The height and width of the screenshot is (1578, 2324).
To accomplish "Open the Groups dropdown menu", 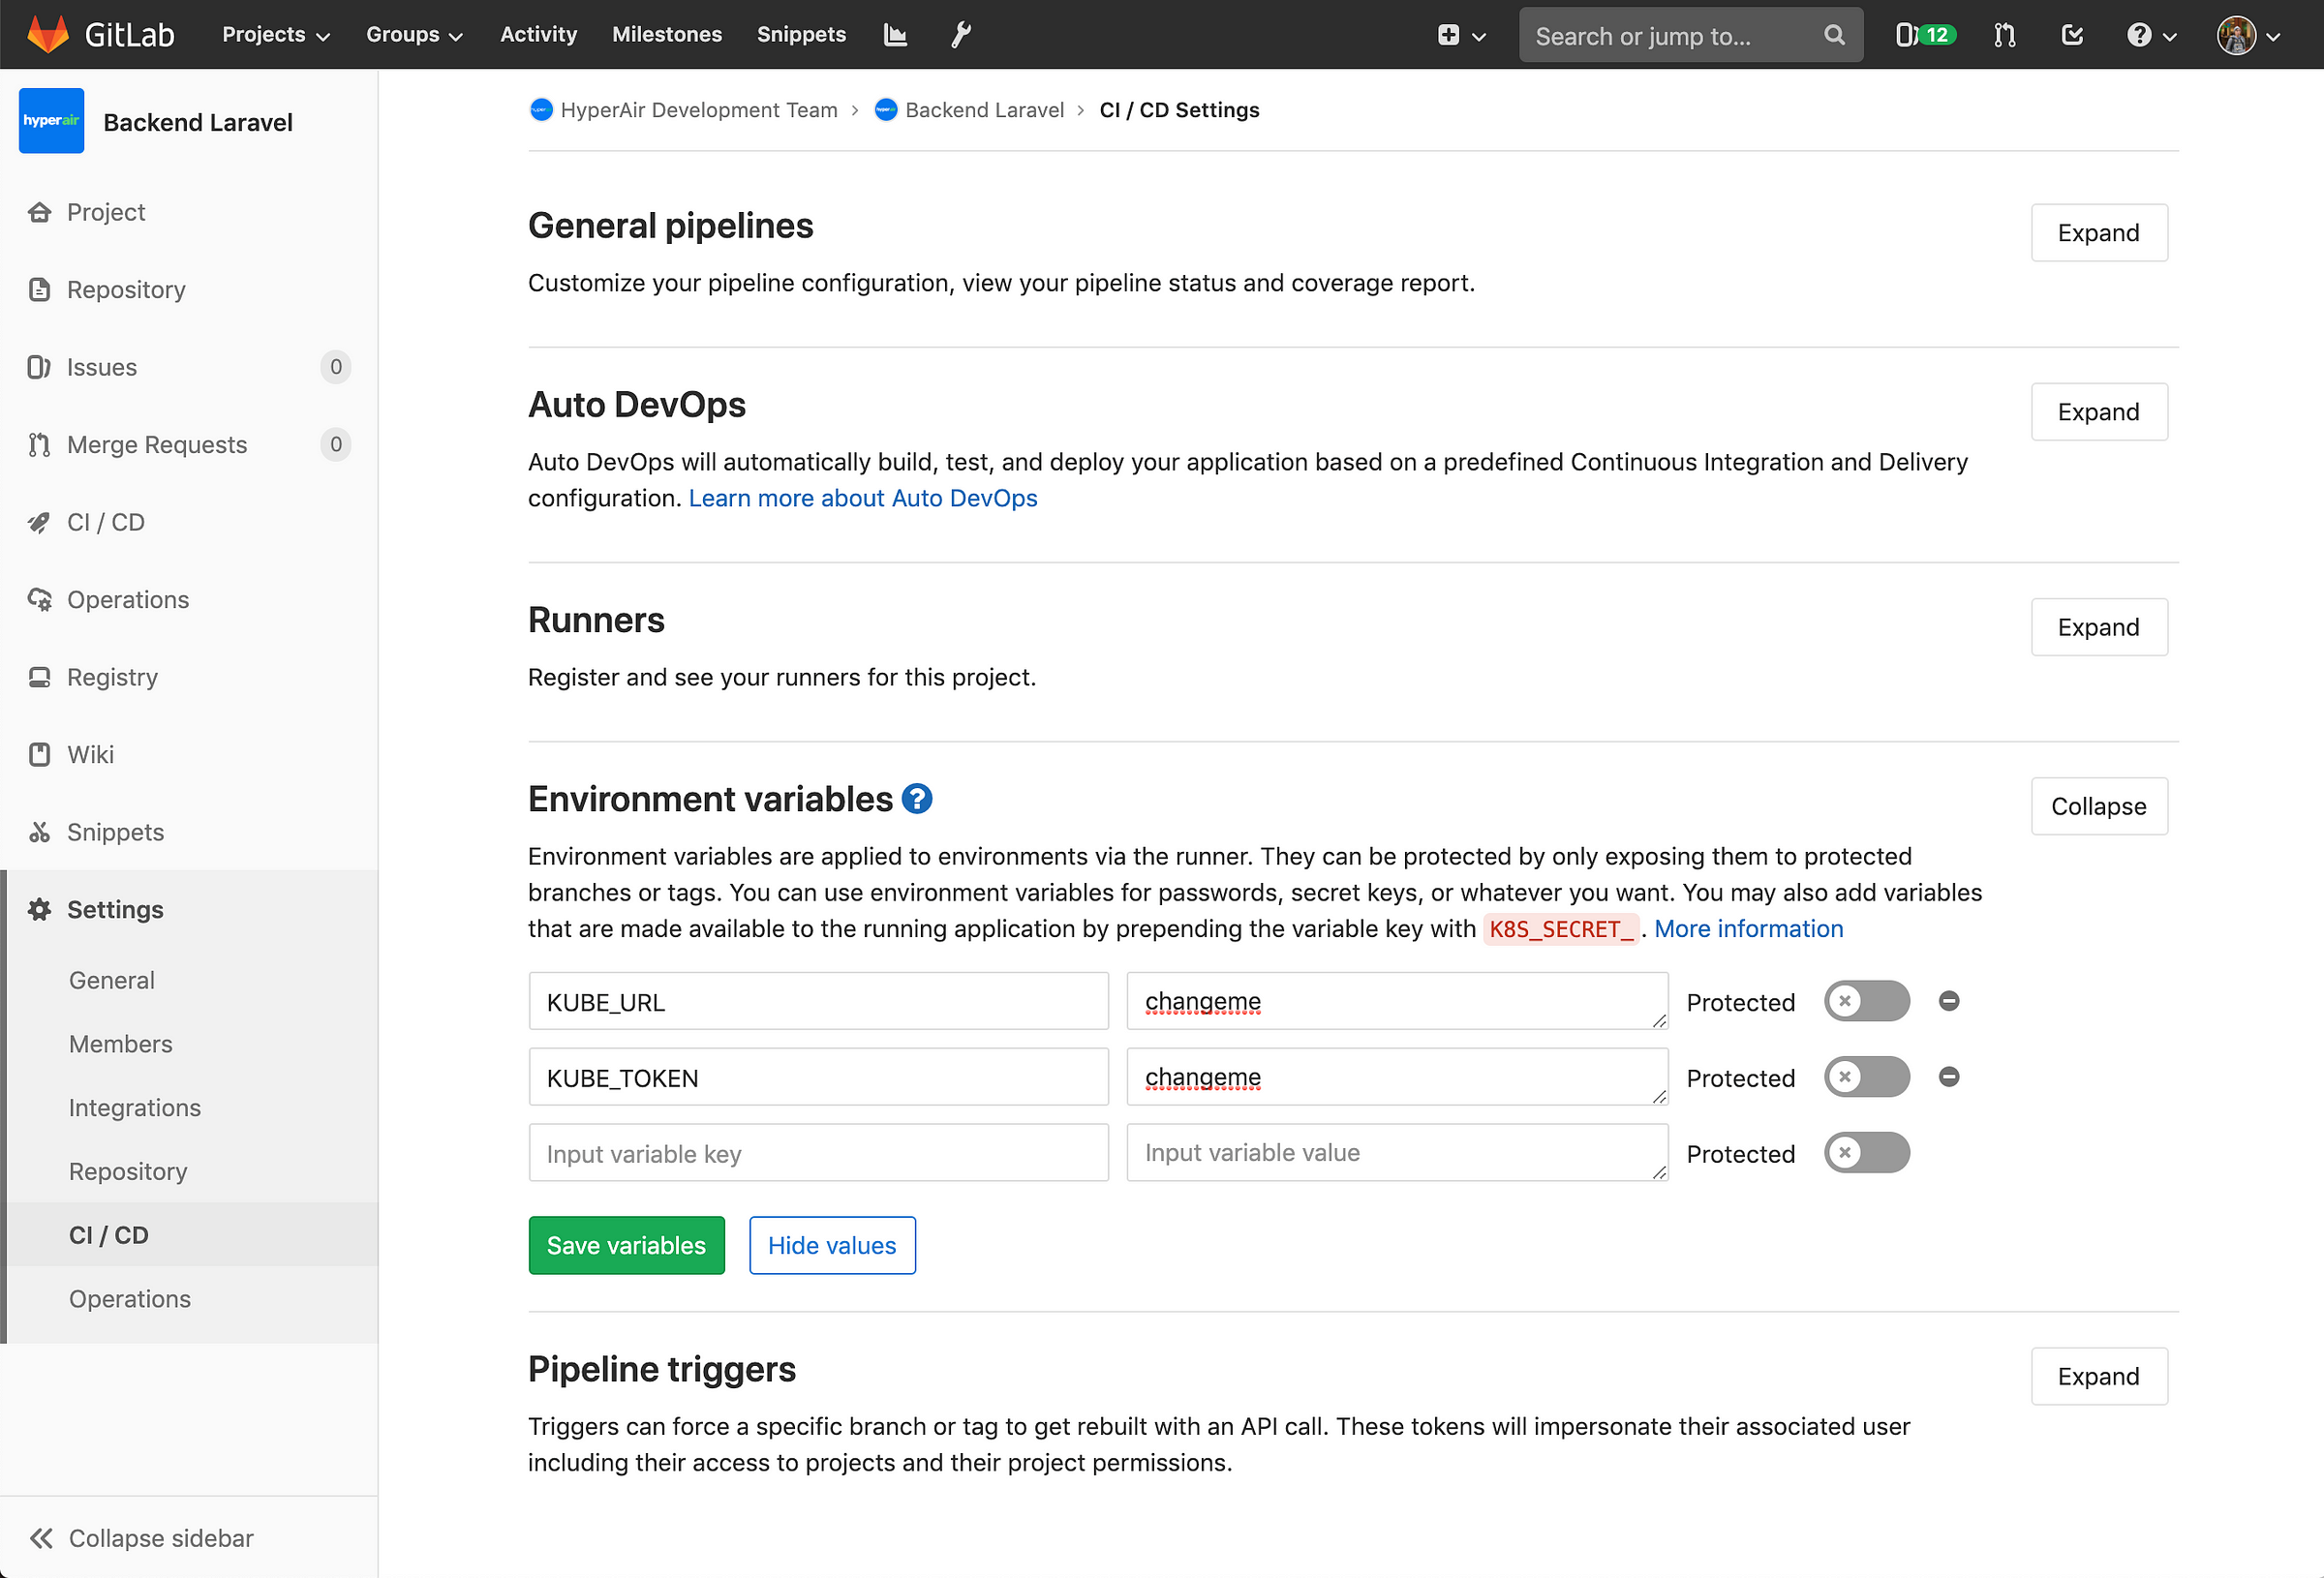I will (x=414, y=35).
